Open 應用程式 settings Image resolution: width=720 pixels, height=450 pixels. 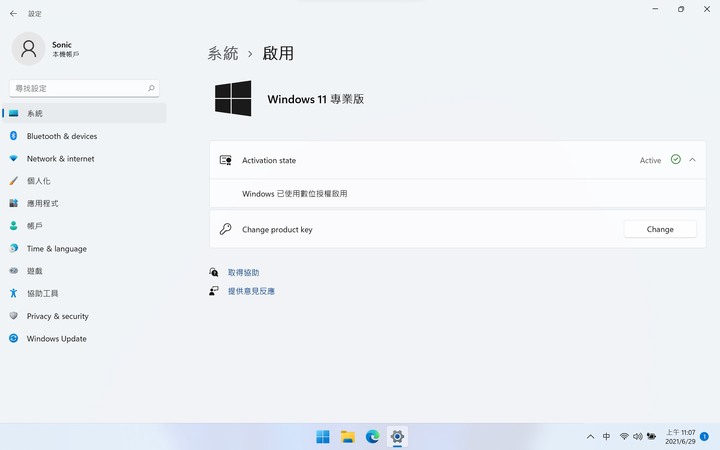click(84, 203)
